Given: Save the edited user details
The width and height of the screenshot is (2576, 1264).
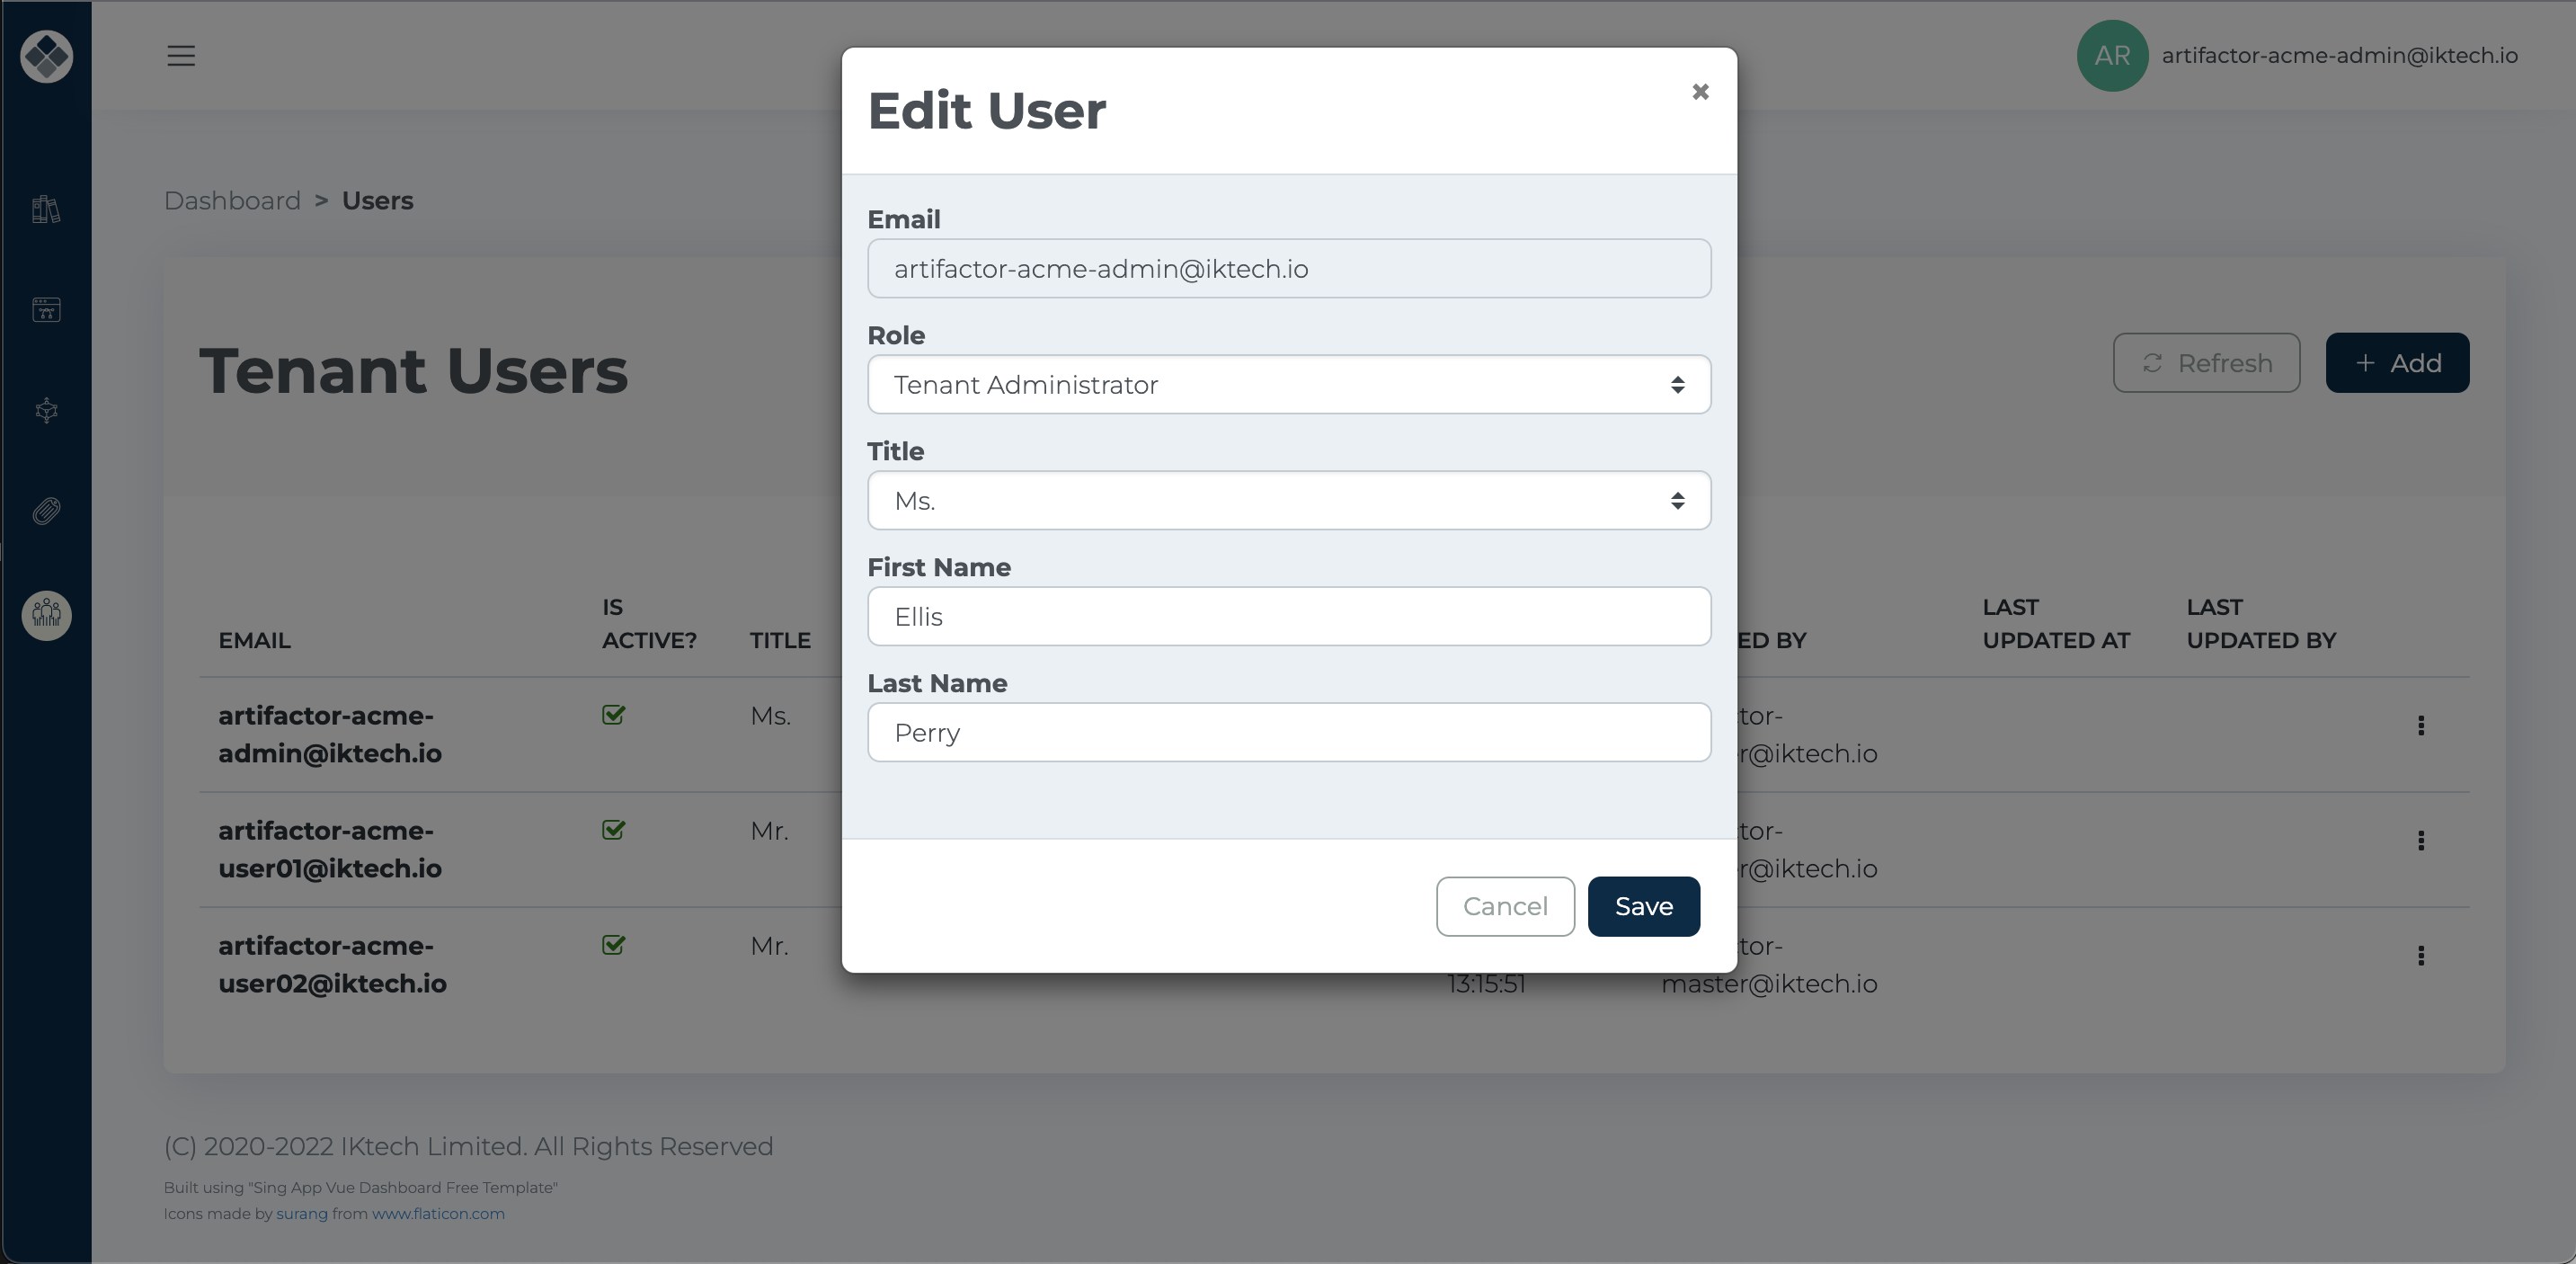Looking at the screenshot, I should (1642, 906).
